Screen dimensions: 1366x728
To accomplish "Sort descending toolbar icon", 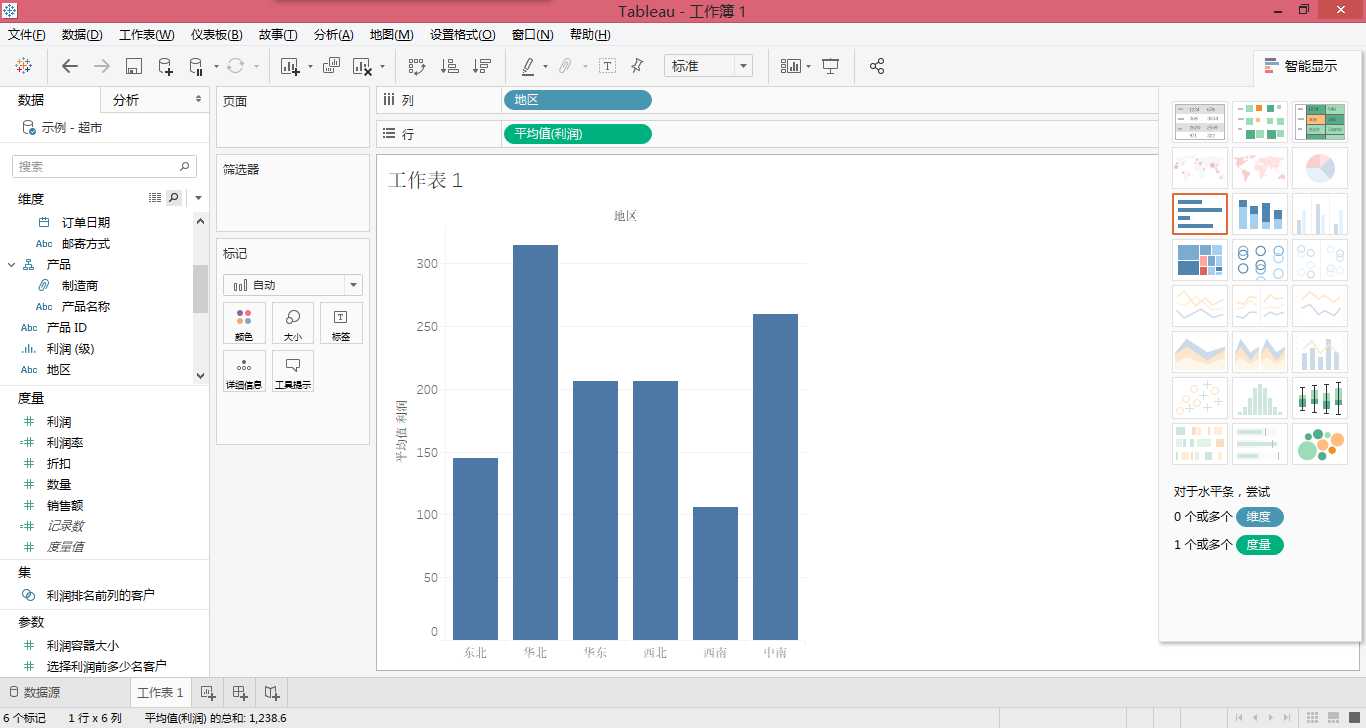I will point(482,66).
